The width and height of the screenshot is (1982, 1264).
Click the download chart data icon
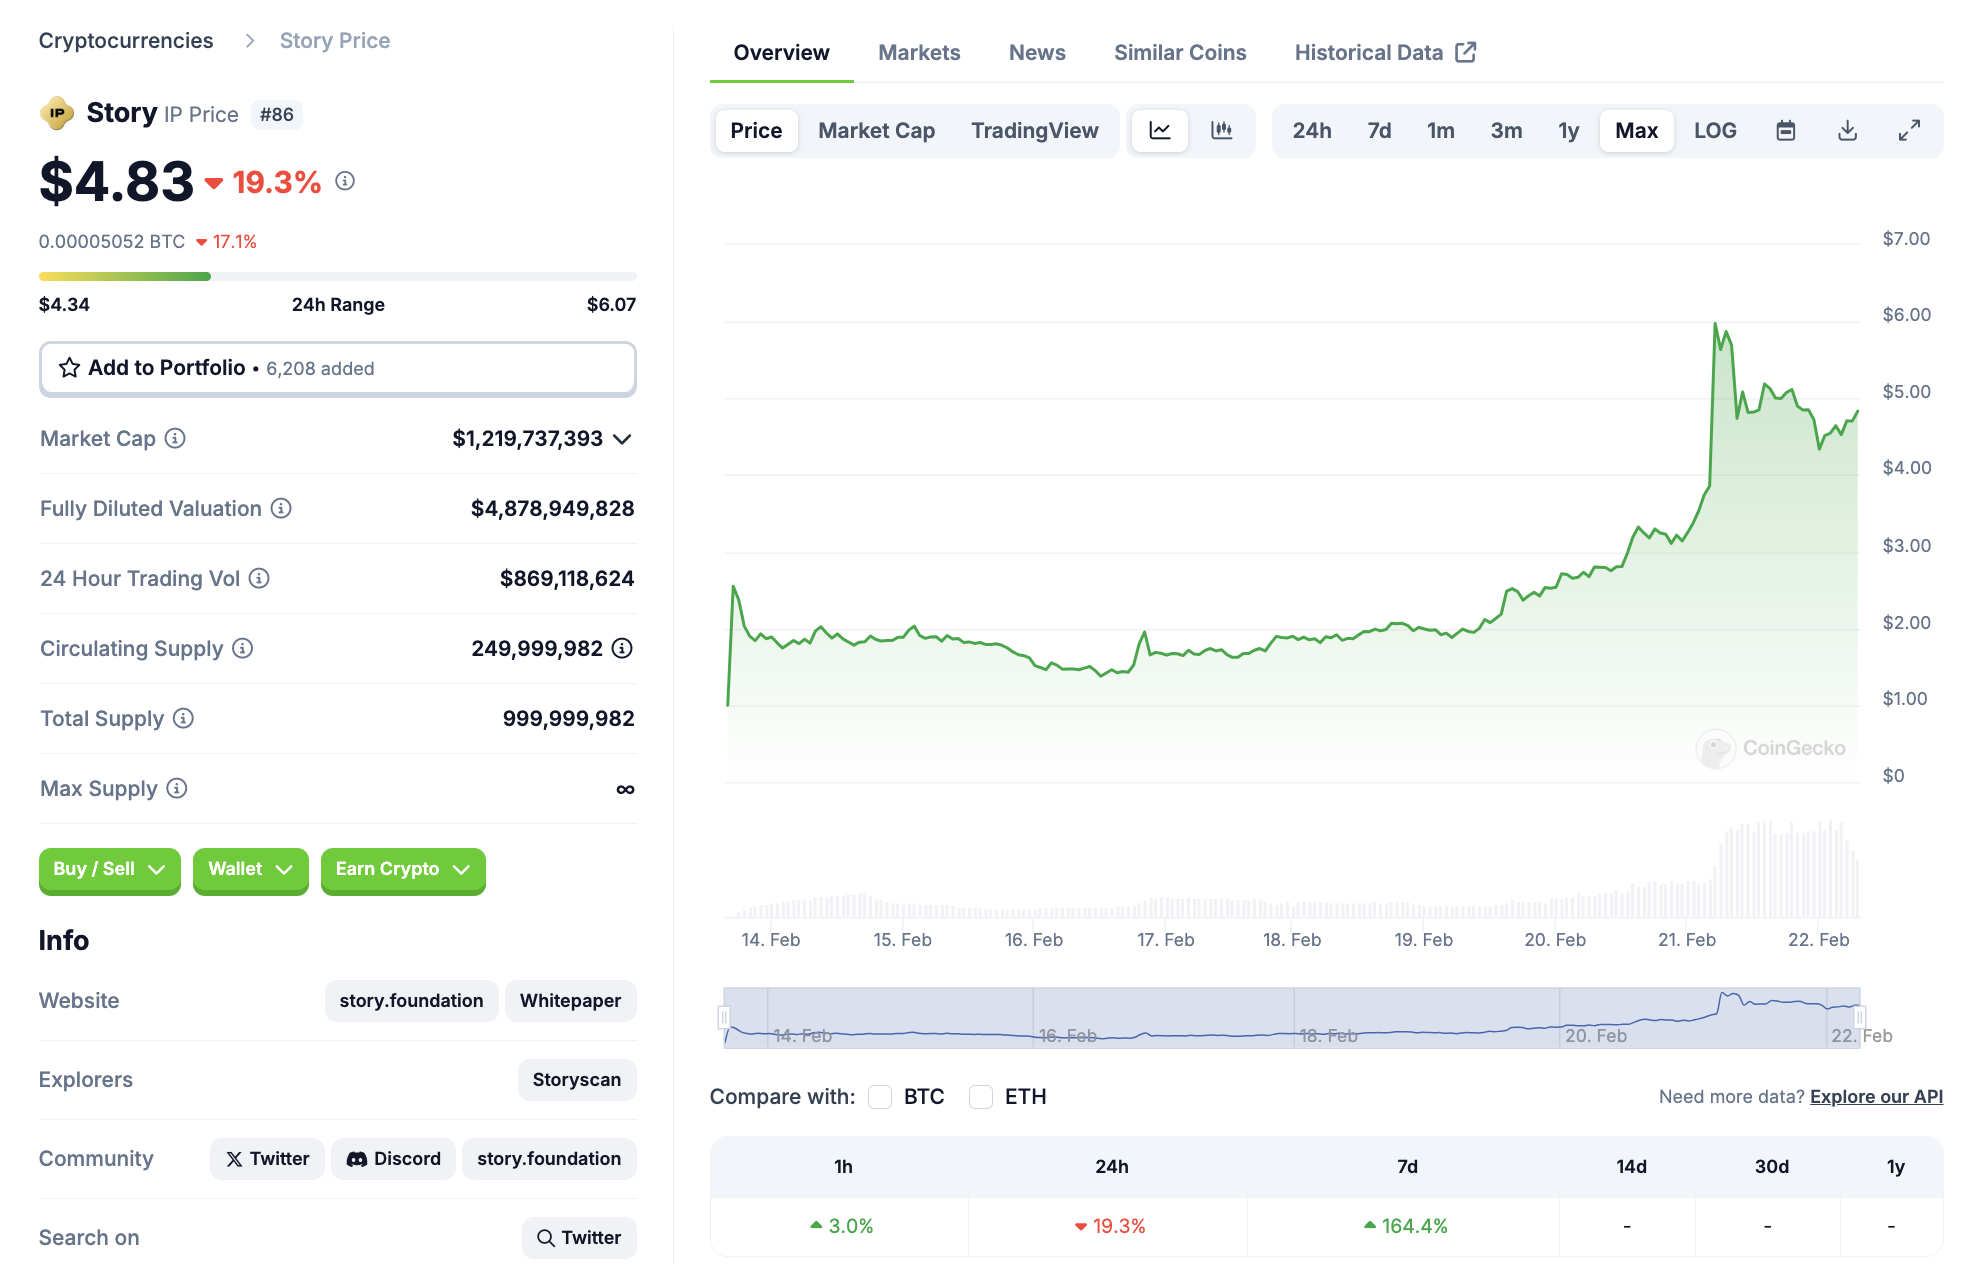1847,131
